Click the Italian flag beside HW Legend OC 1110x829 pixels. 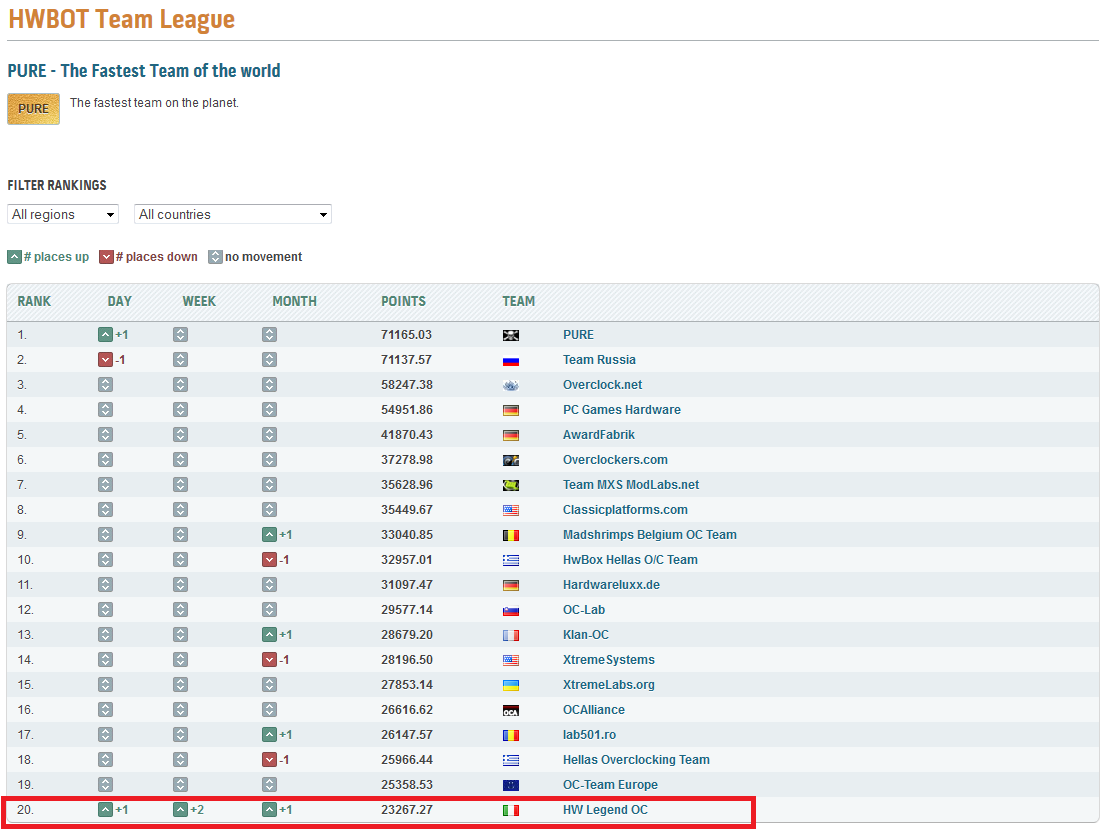click(511, 811)
